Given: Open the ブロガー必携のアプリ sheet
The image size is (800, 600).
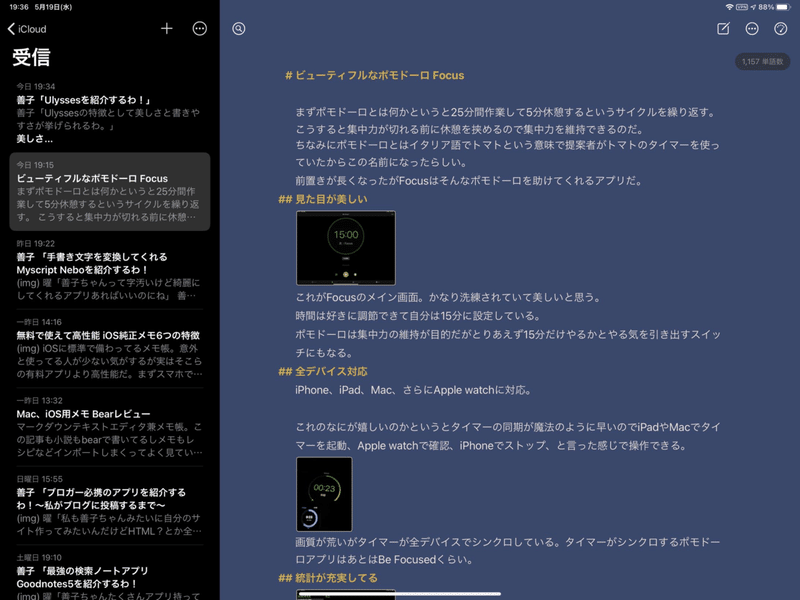Looking at the screenshot, I should [x=110, y=505].
